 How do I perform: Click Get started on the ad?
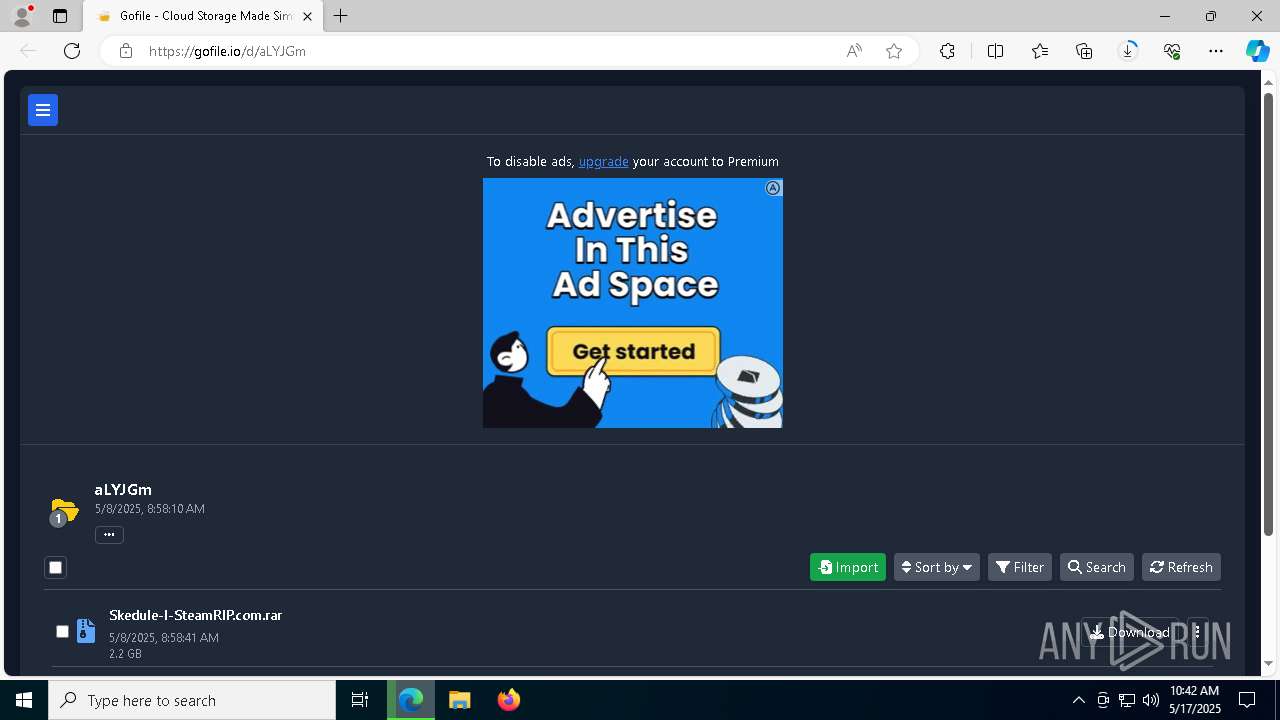633,351
